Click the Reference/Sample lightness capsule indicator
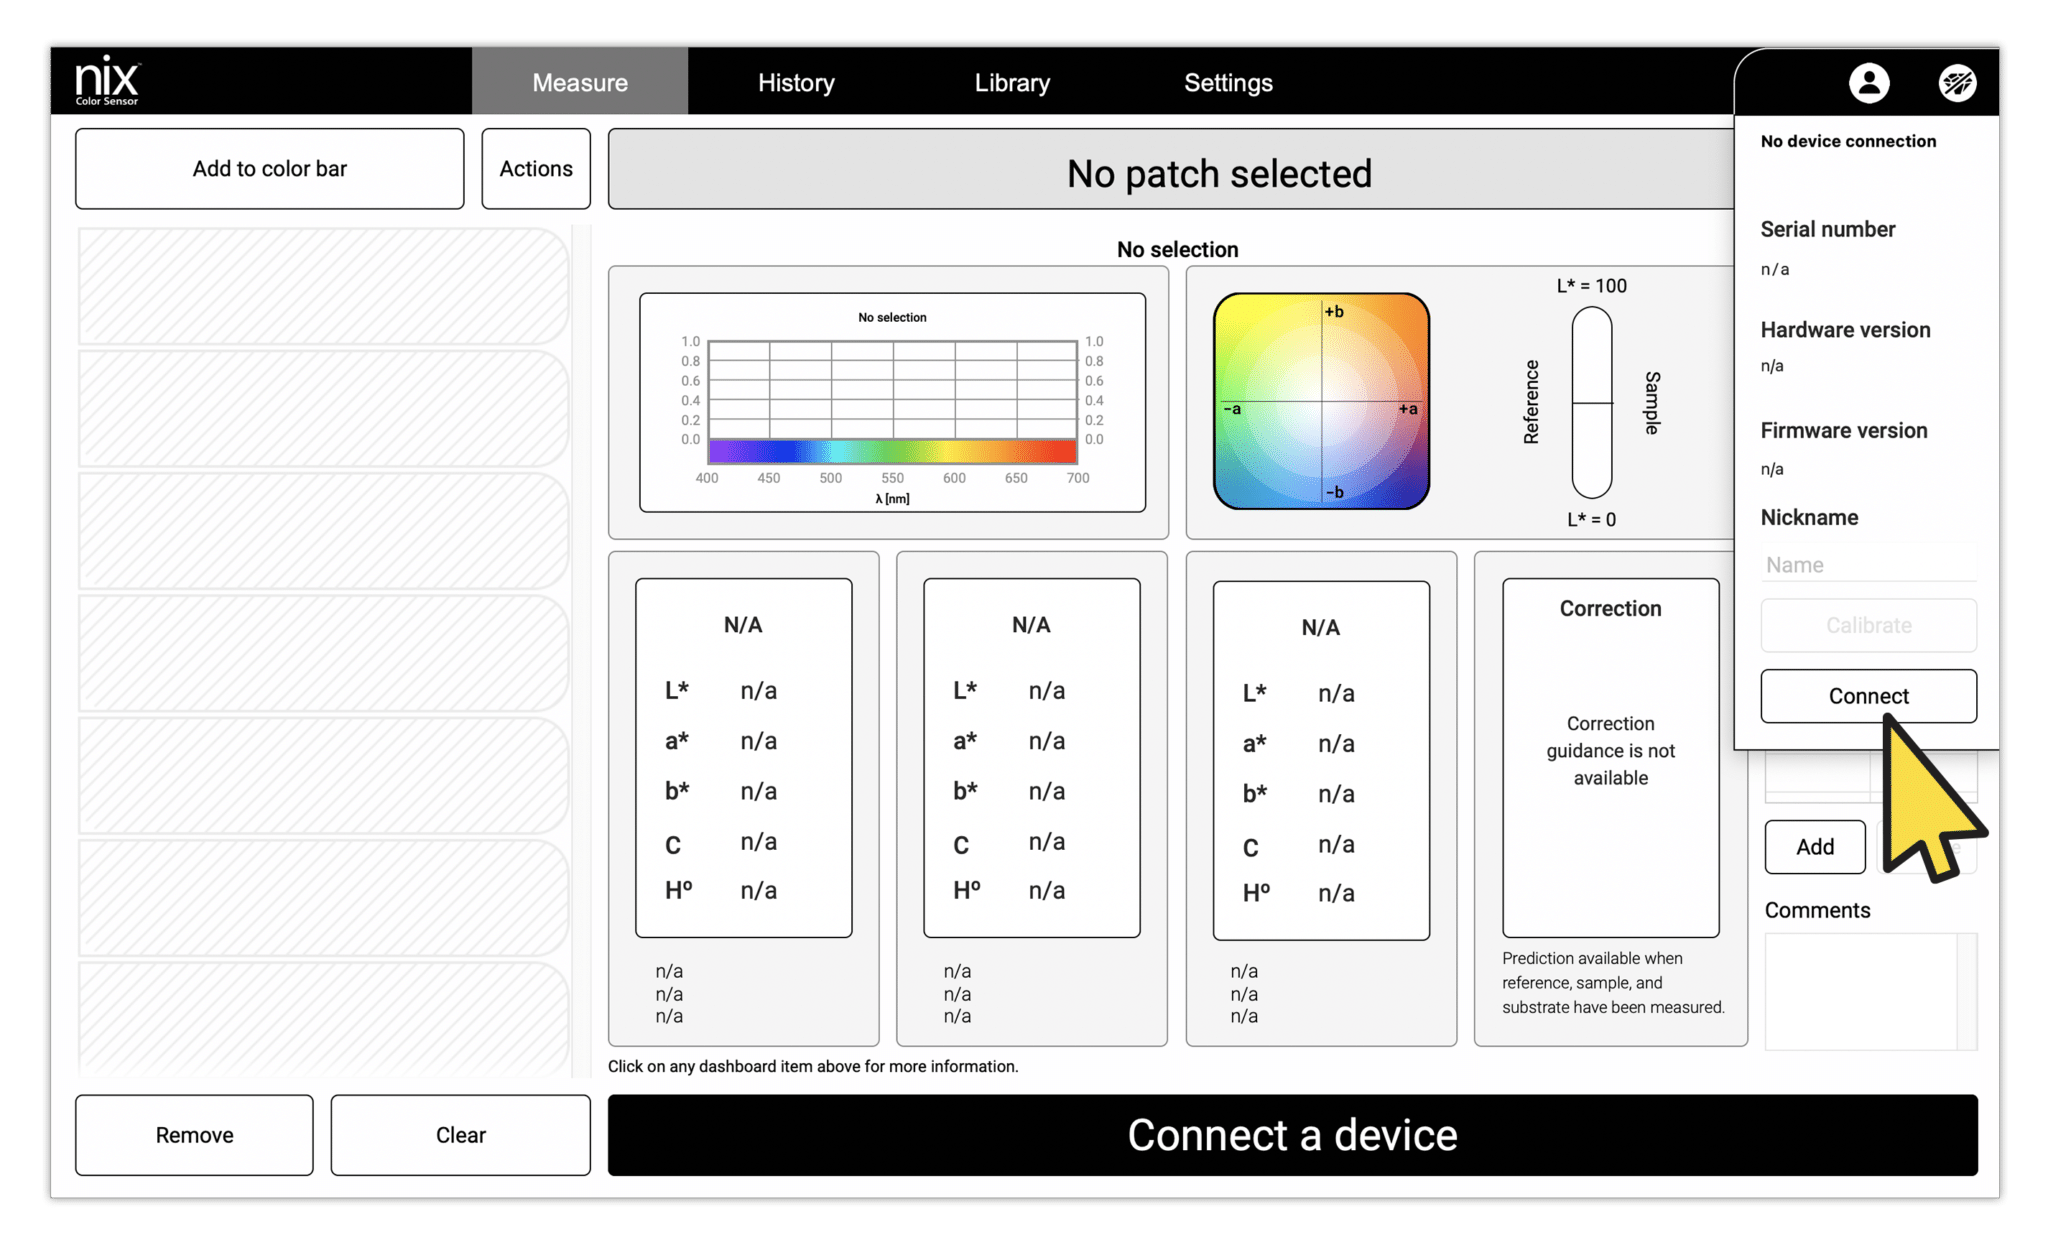 click(1590, 402)
